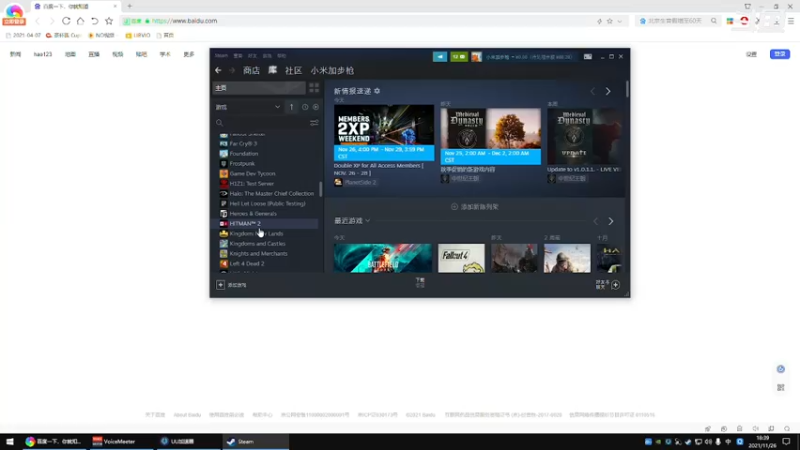The image size is (800, 450).
Task: Open the Members 2XP Weekend news card
Action: click(x=384, y=133)
